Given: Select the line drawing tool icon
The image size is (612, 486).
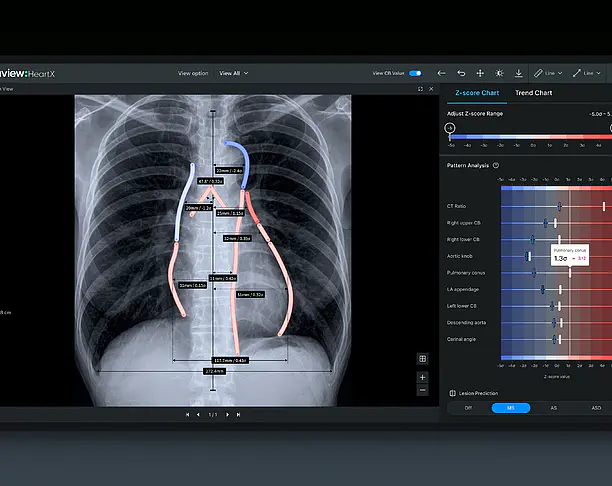Looking at the screenshot, I should pos(576,73).
